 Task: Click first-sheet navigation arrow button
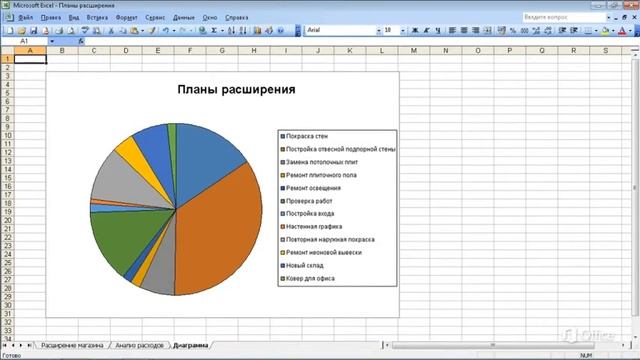coord(4,345)
